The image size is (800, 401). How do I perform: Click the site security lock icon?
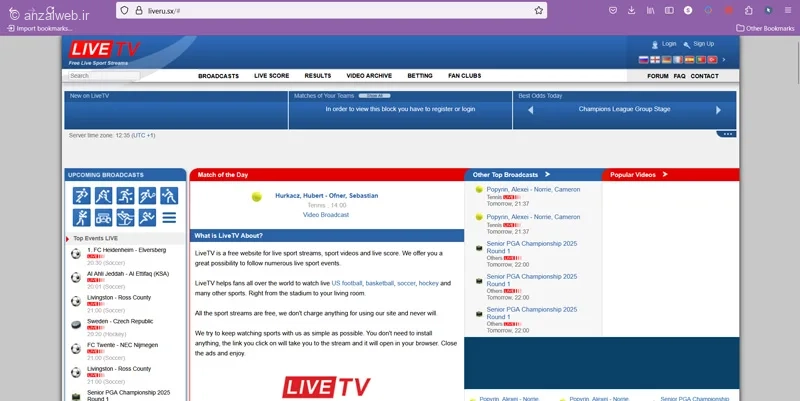coord(139,10)
